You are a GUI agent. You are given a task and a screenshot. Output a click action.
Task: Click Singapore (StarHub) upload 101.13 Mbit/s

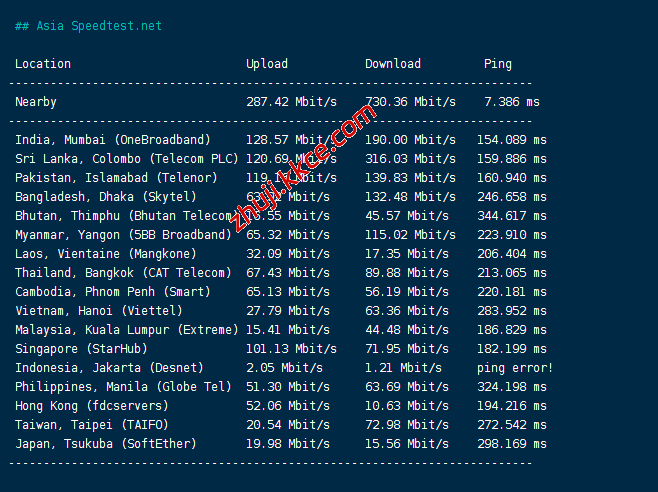click(x=292, y=349)
